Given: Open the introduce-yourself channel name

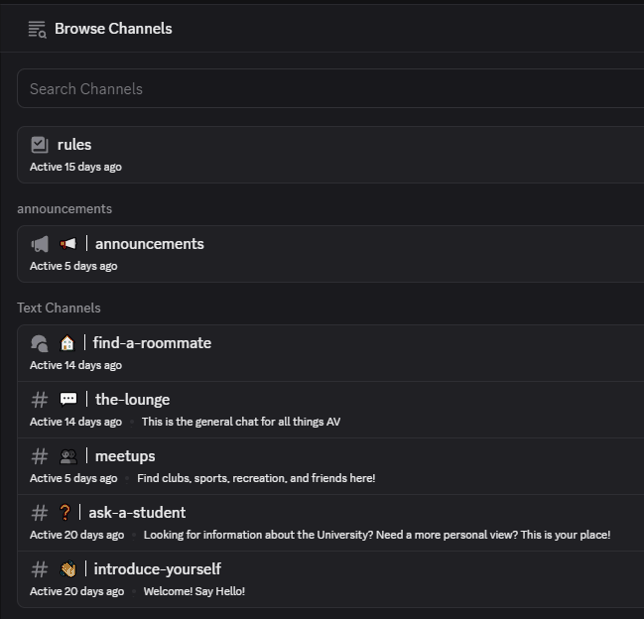Looking at the screenshot, I should click(157, 569).
